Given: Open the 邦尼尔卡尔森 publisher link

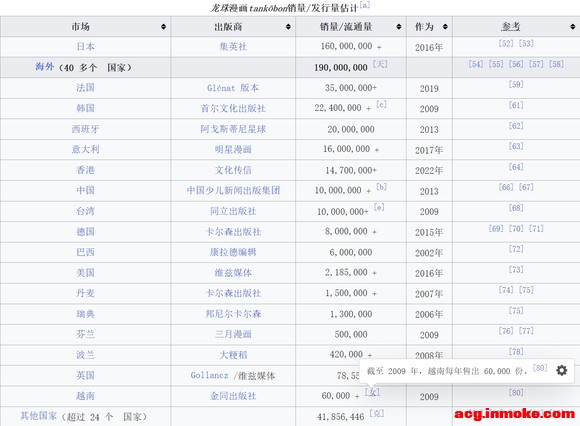Looking at the screenshot, I should 233,314.
